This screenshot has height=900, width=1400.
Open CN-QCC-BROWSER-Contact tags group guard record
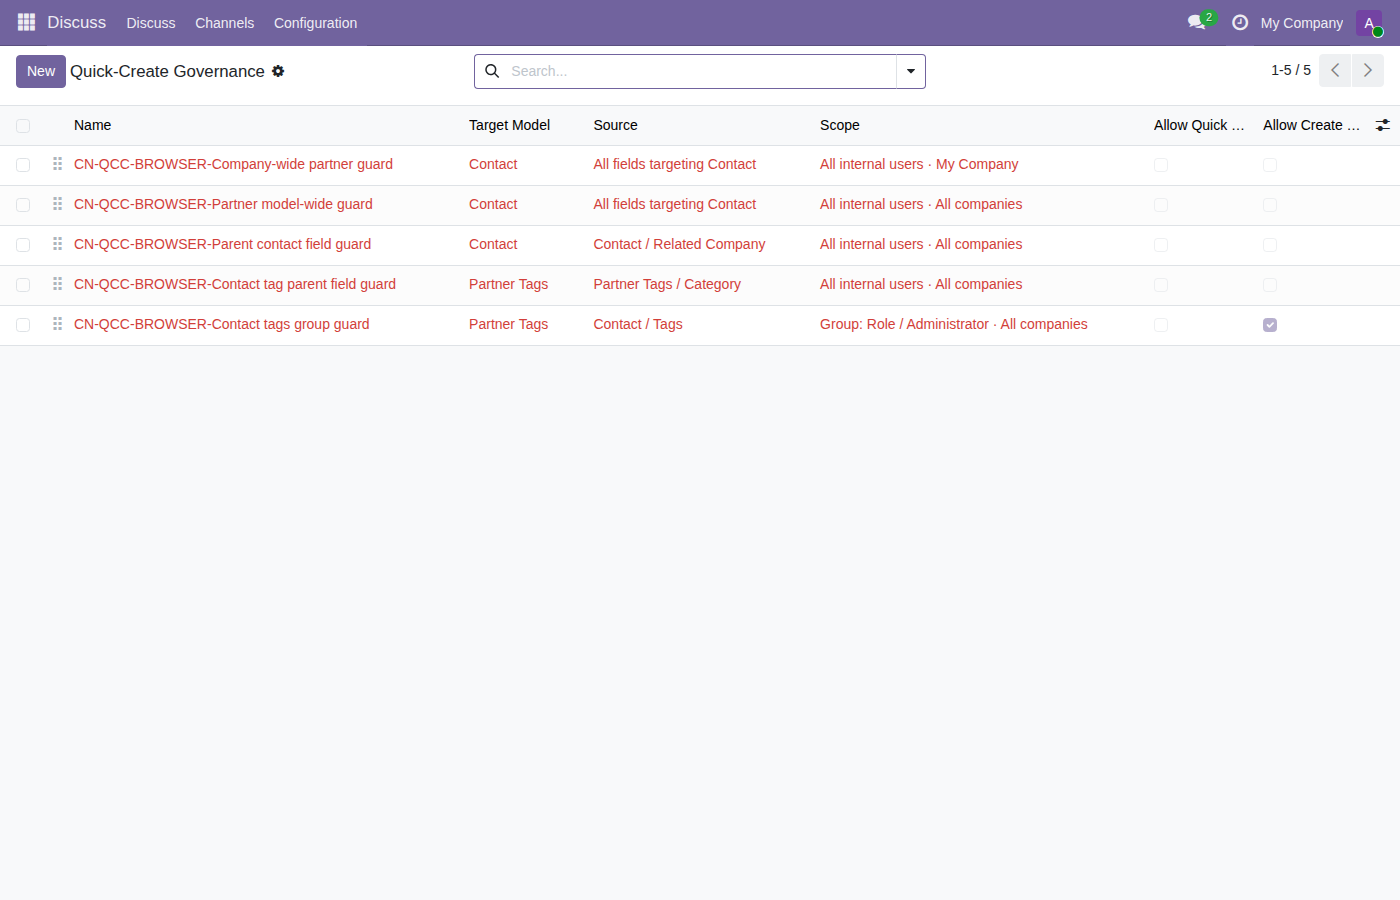[222, 324]
